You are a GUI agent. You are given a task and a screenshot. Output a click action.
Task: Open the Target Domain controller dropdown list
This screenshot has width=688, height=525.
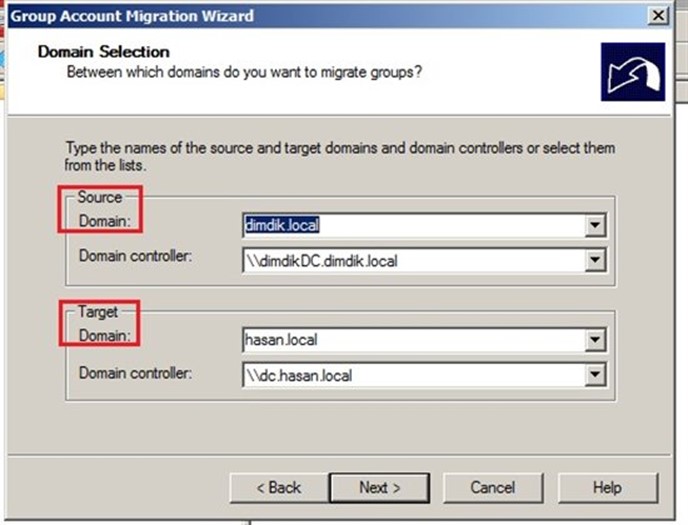pyautogui.click(x=595, y=375)
